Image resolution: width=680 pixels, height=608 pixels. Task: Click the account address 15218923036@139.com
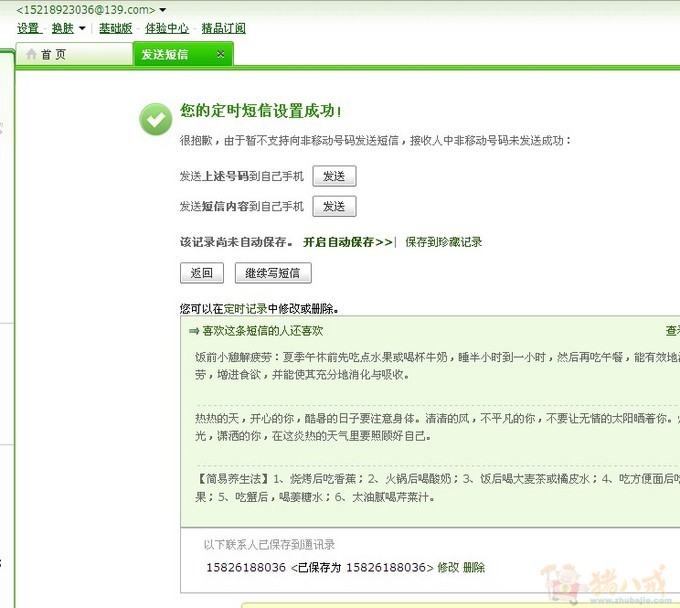[86, 10]
